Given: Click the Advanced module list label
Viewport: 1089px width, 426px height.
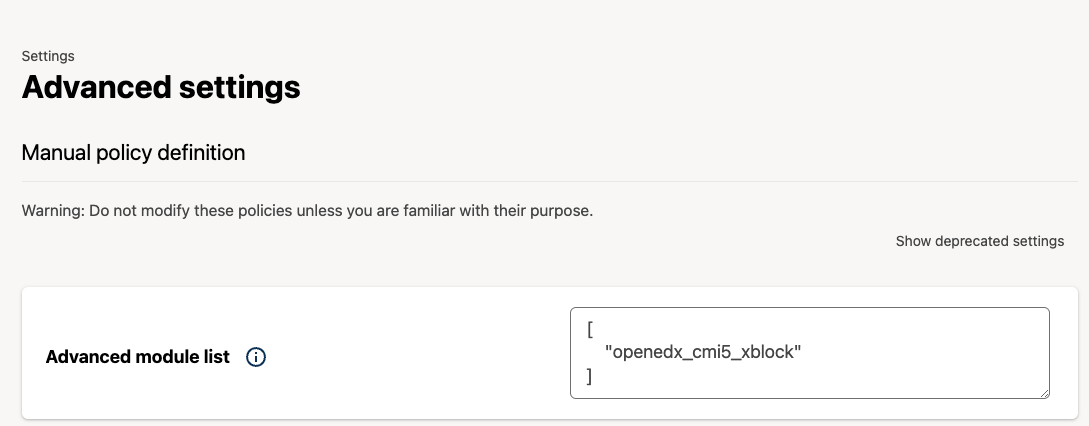Looking at the screenshot, I should click(138, 357).
